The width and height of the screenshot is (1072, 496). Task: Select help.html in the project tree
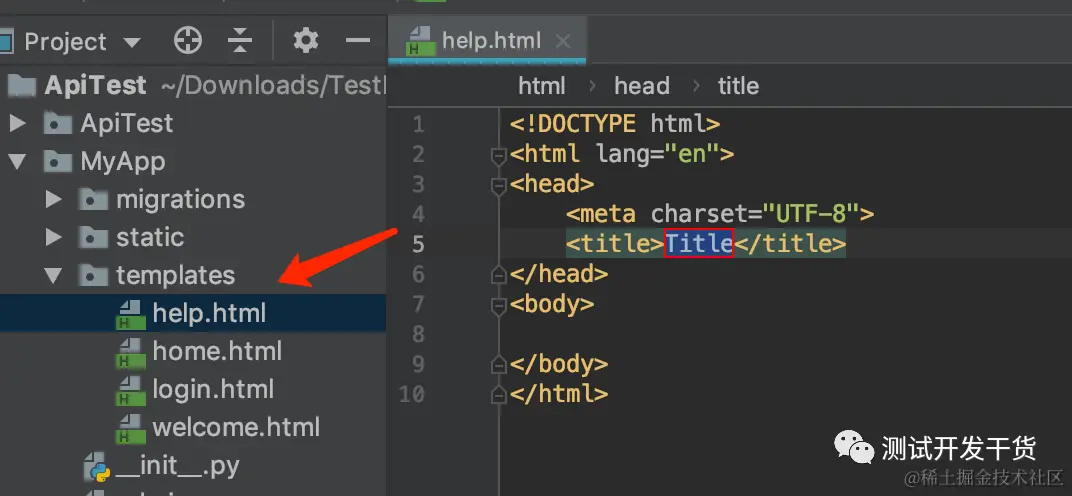tap(193, 313)
